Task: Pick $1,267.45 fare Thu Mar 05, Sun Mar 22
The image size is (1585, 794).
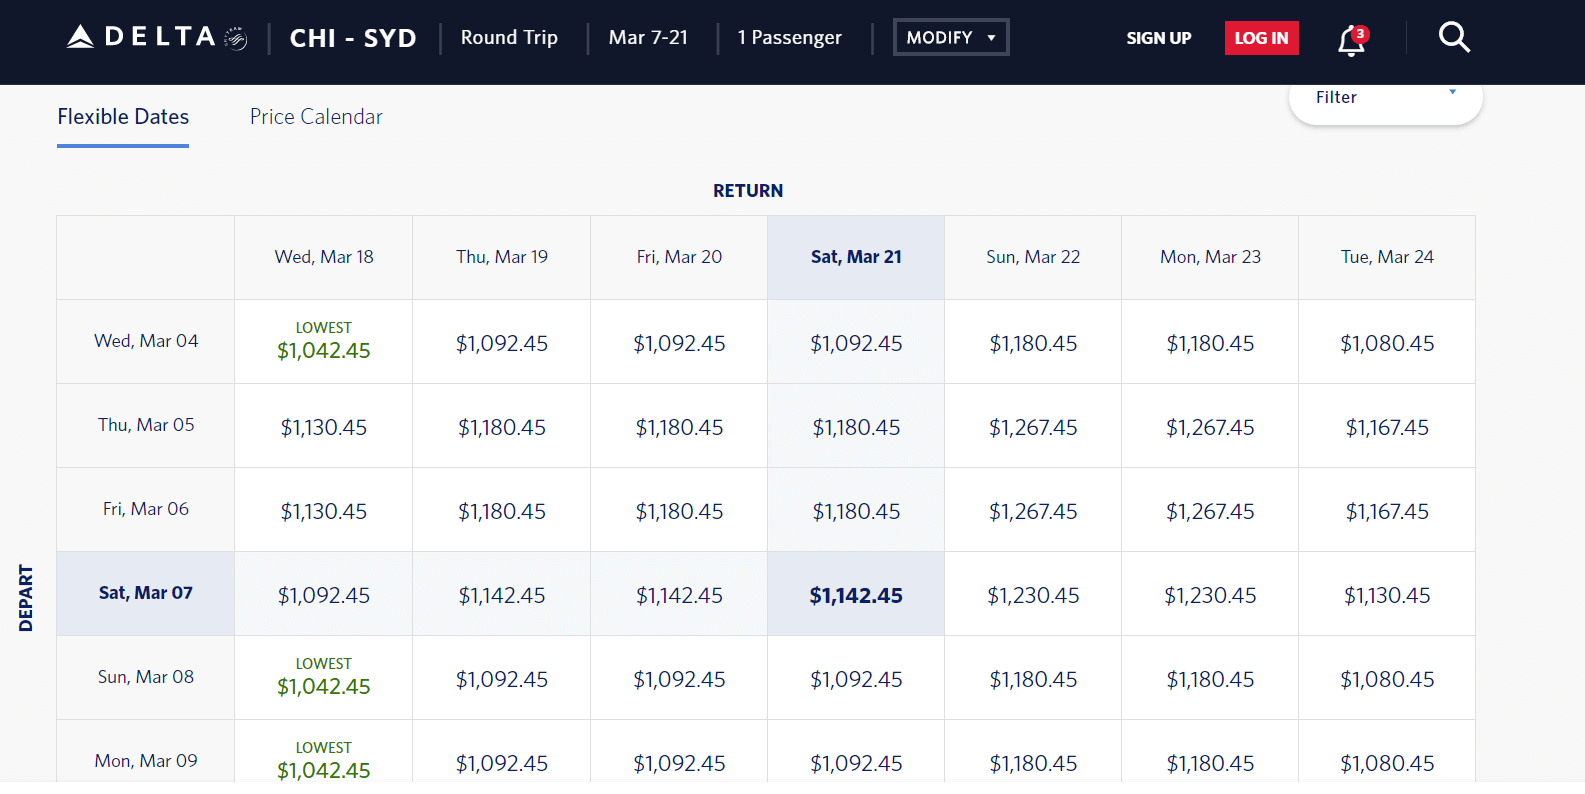Action: pos(1033,427)
